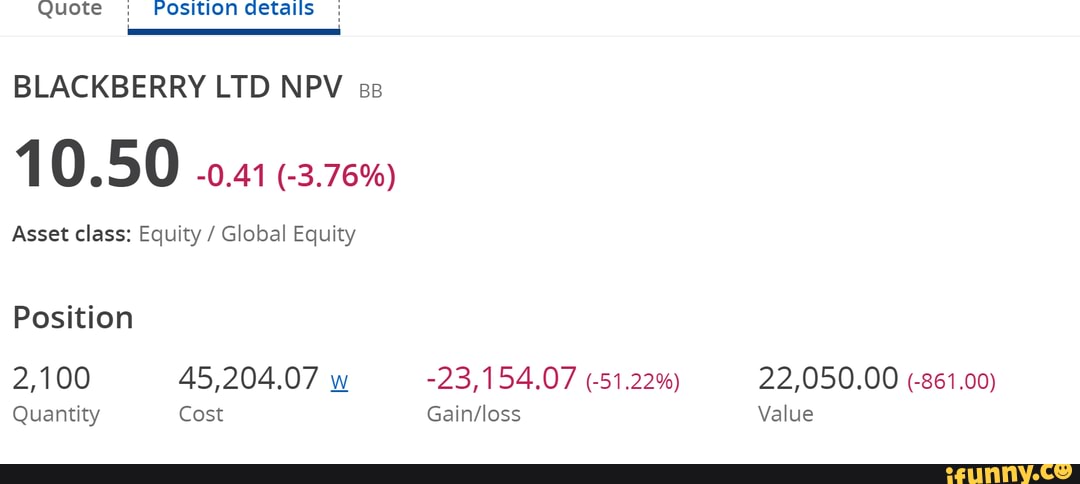Click the -23,154.07 loss amount
Viewport: 1080px width, 484px height.
coord(501,378)
